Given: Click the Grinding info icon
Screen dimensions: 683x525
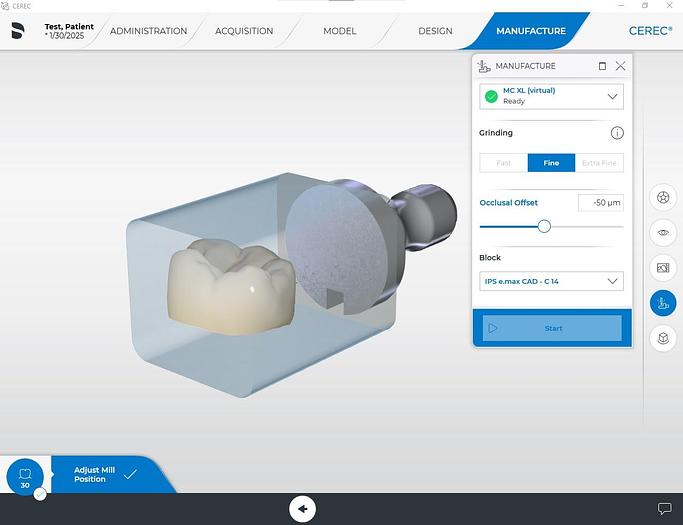Looking at the screenshot, I should pyautogui.click(x=617, y=133).
